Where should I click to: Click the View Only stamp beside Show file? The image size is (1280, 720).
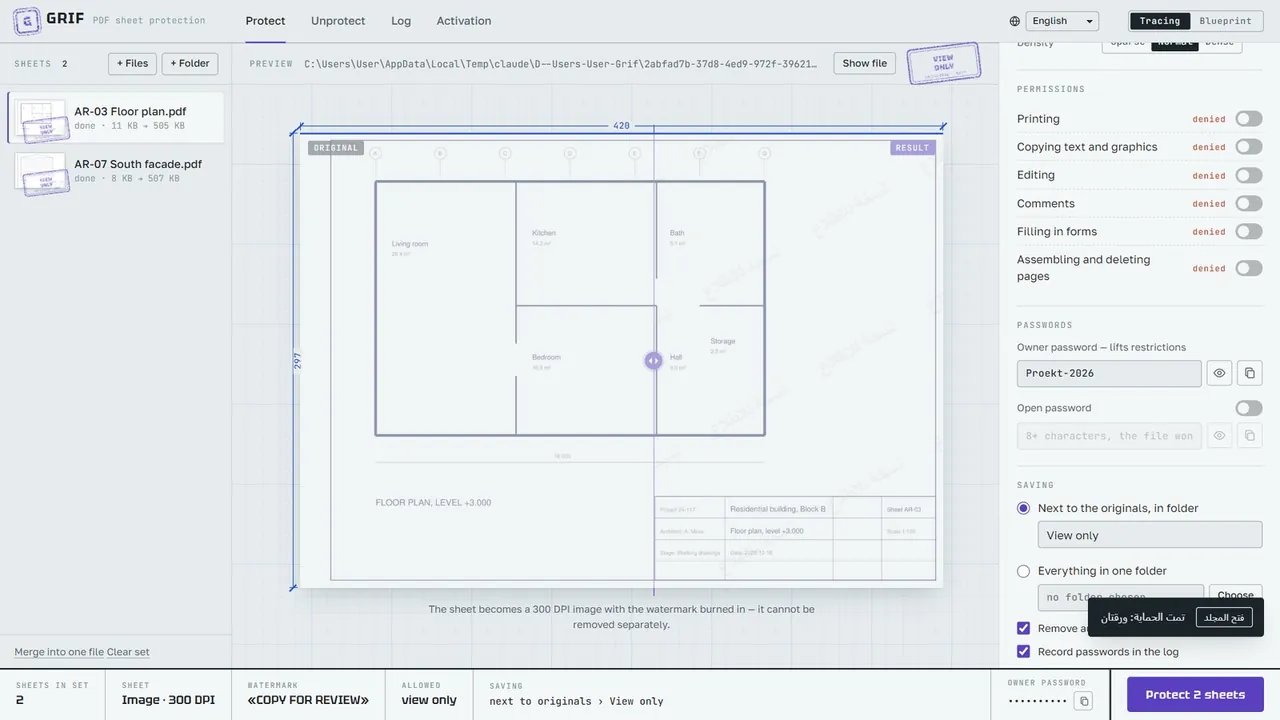point(943,63)
